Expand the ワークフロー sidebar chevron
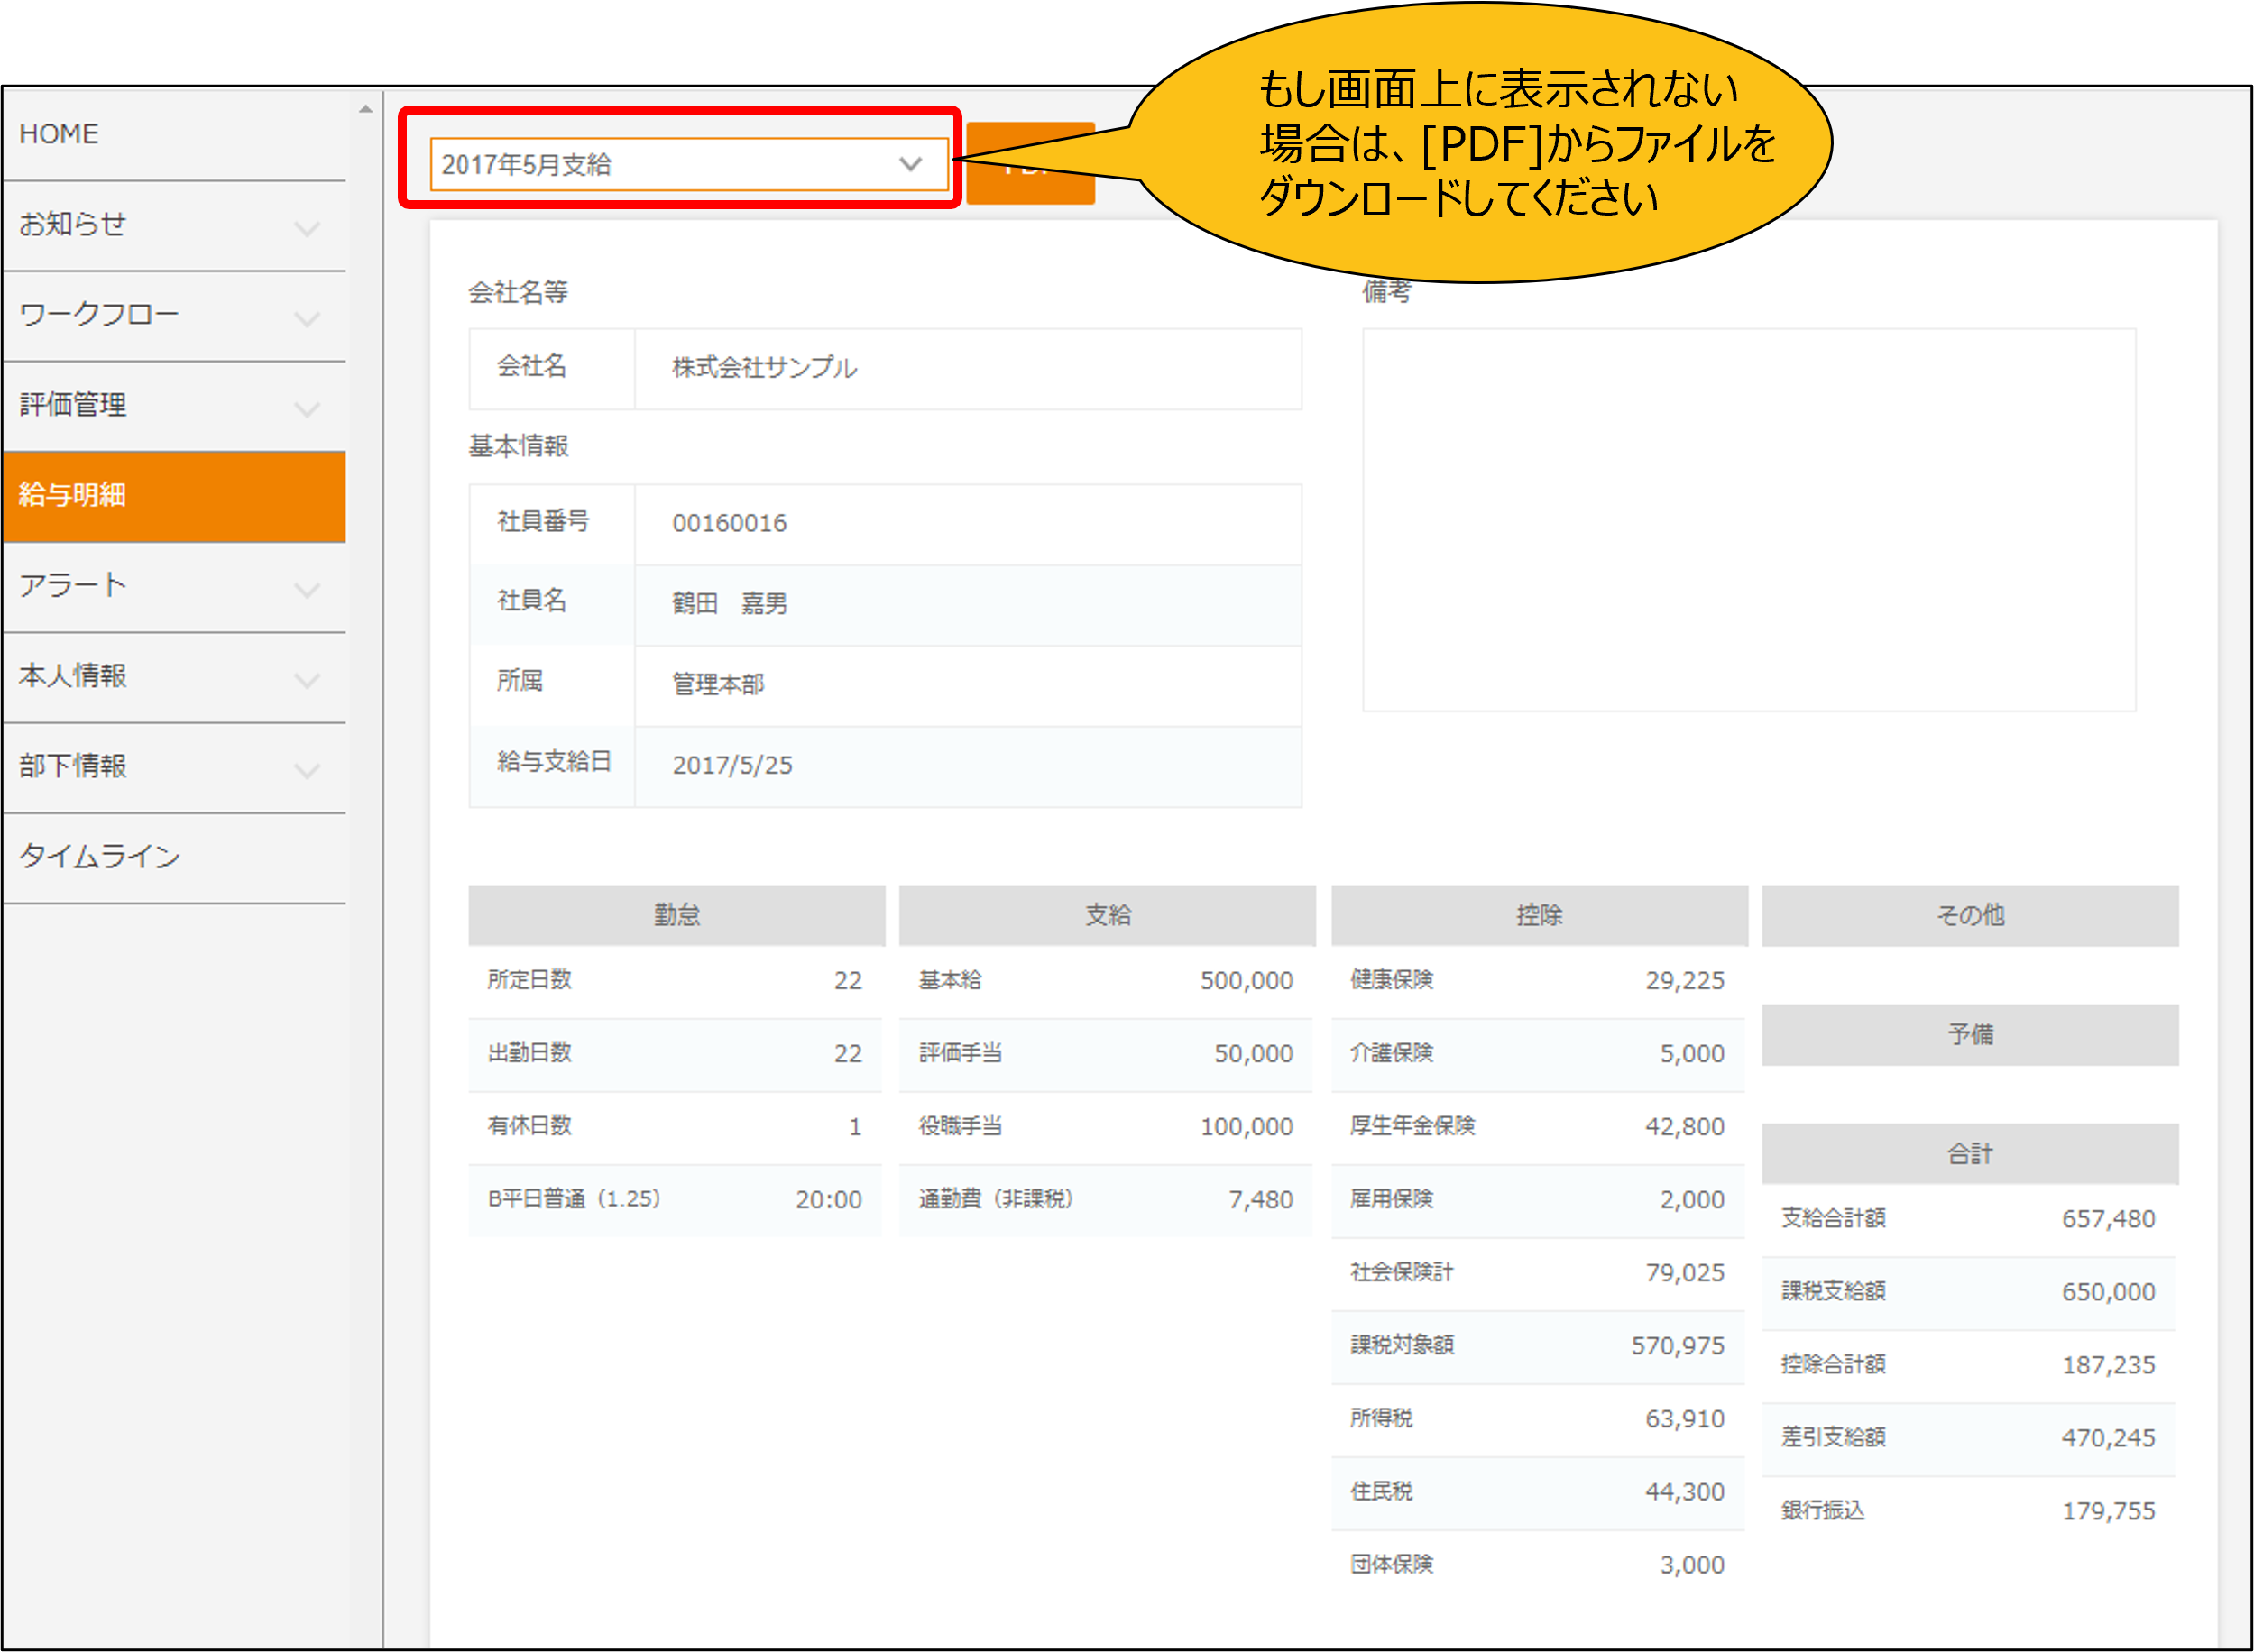The image size is (2254, 1652). 307,319
